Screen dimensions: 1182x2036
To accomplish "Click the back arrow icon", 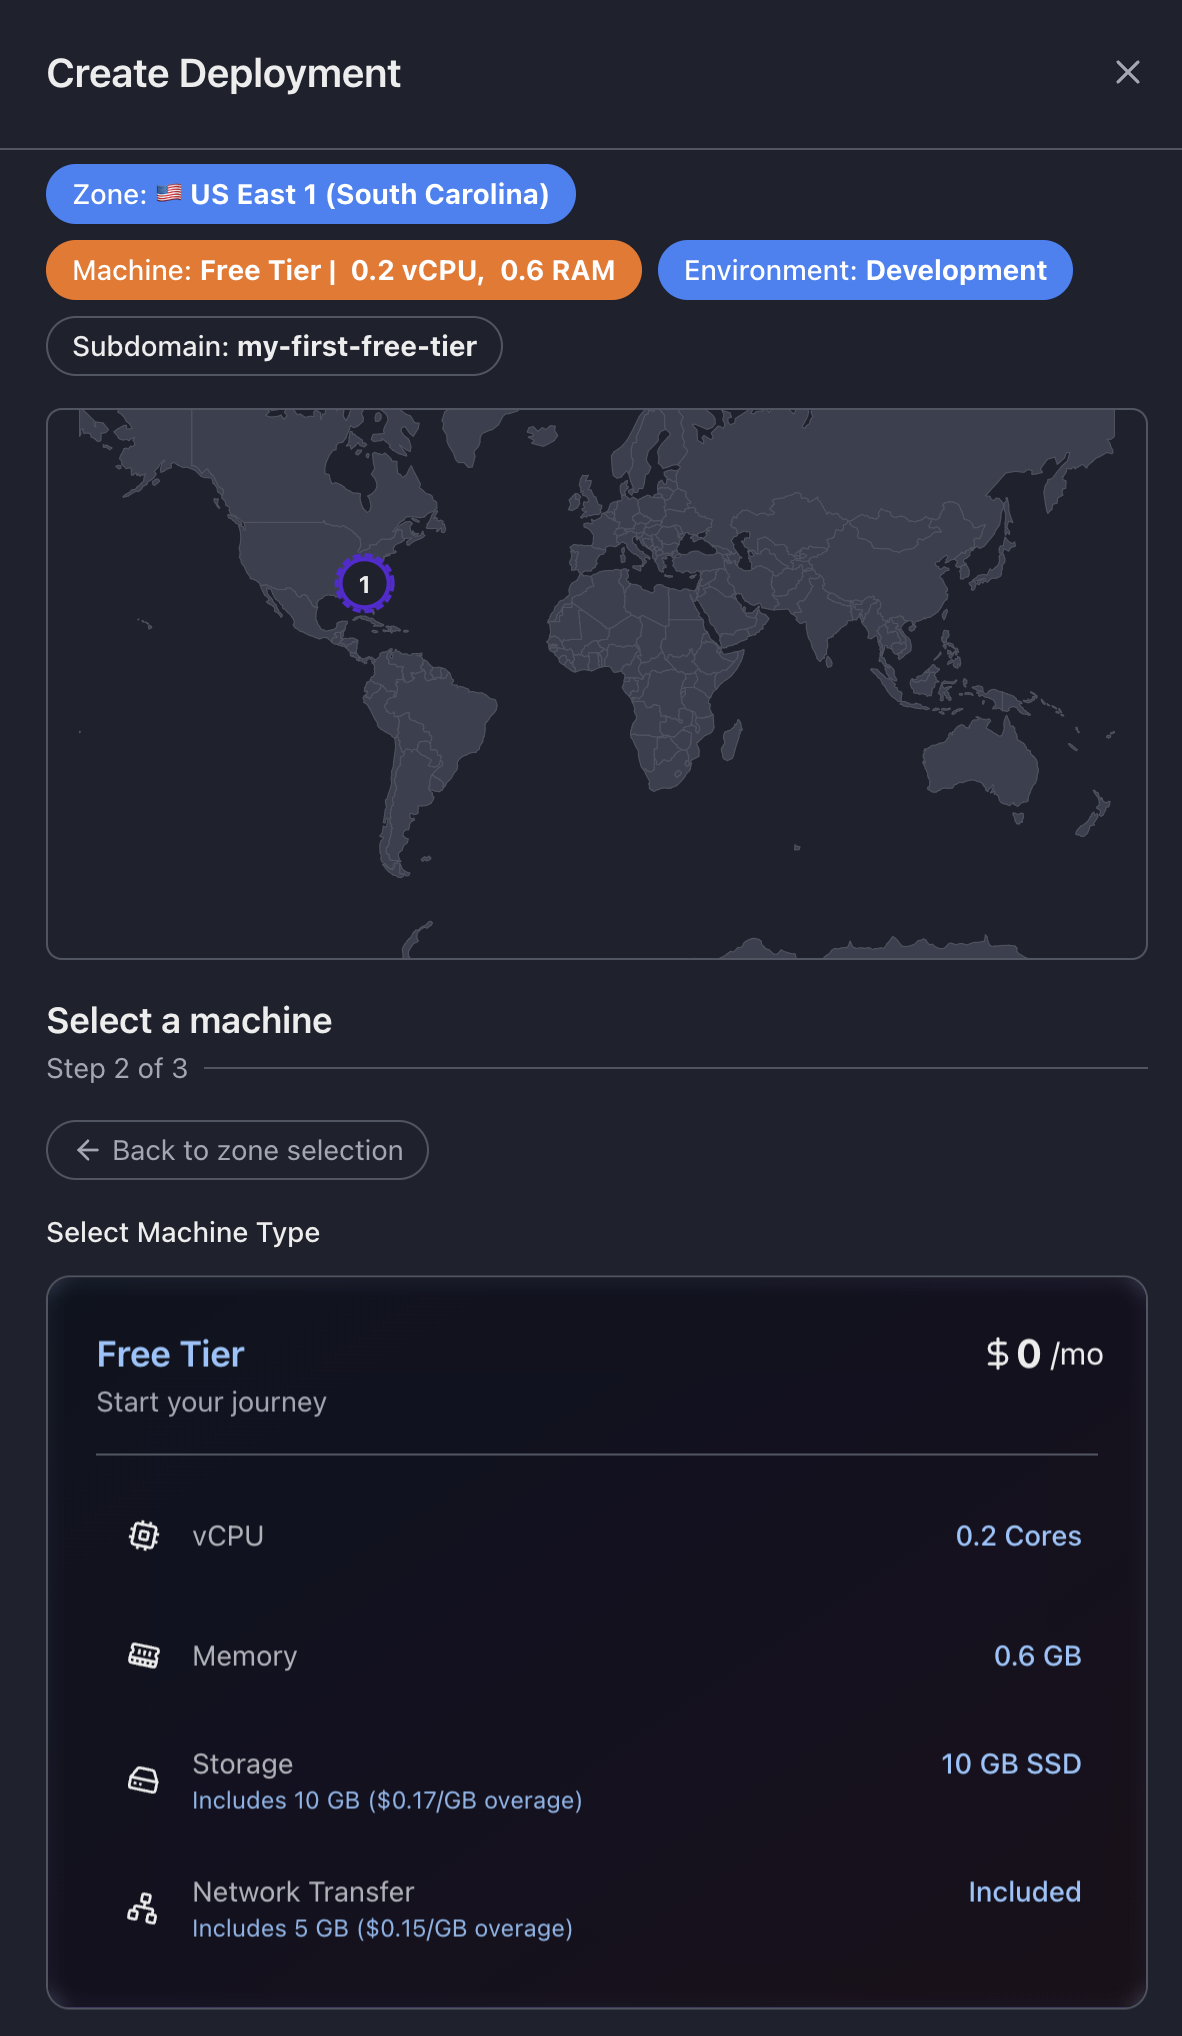I will (88, 1150).
